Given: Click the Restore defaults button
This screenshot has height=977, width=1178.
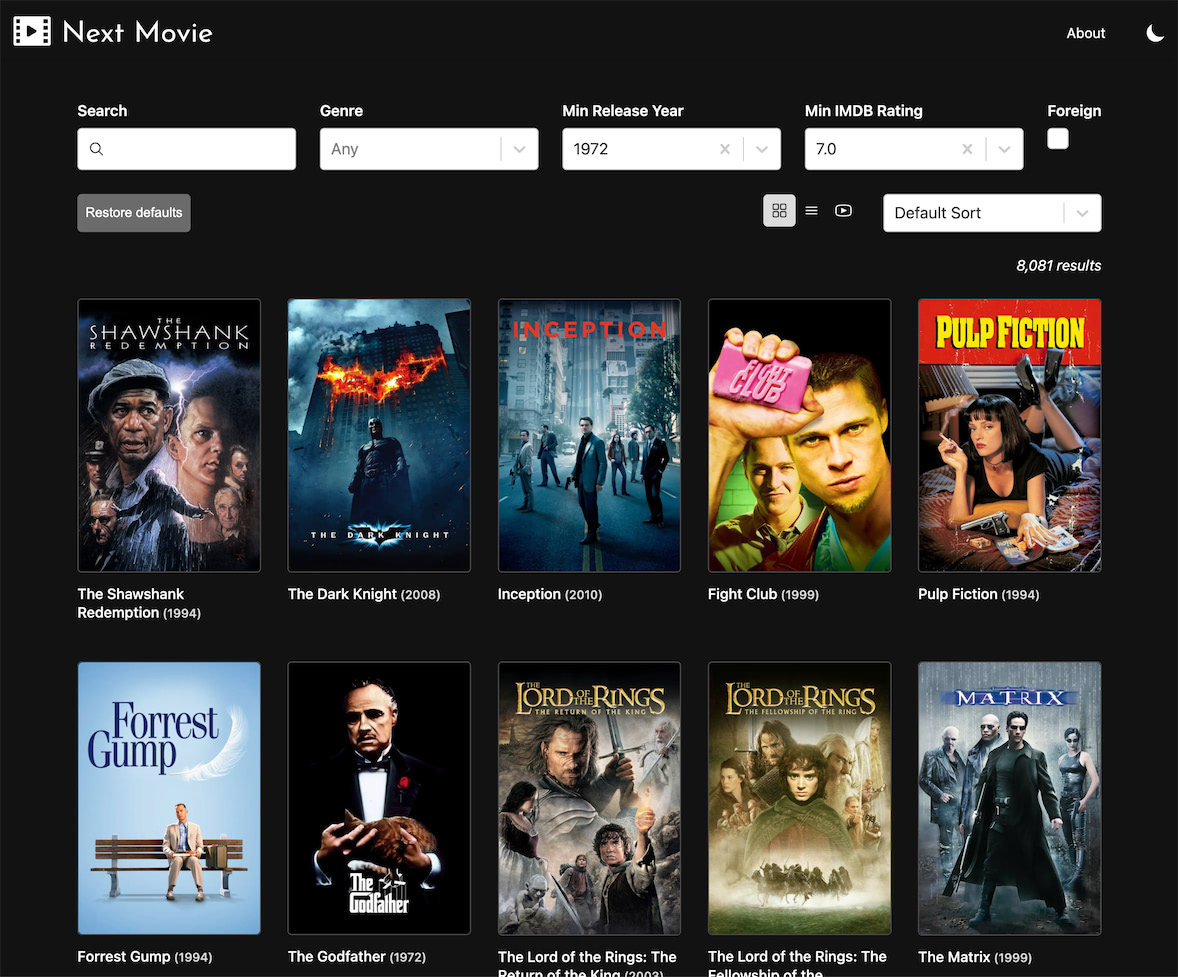Looking at the screenshot, I should pos(134,213).
